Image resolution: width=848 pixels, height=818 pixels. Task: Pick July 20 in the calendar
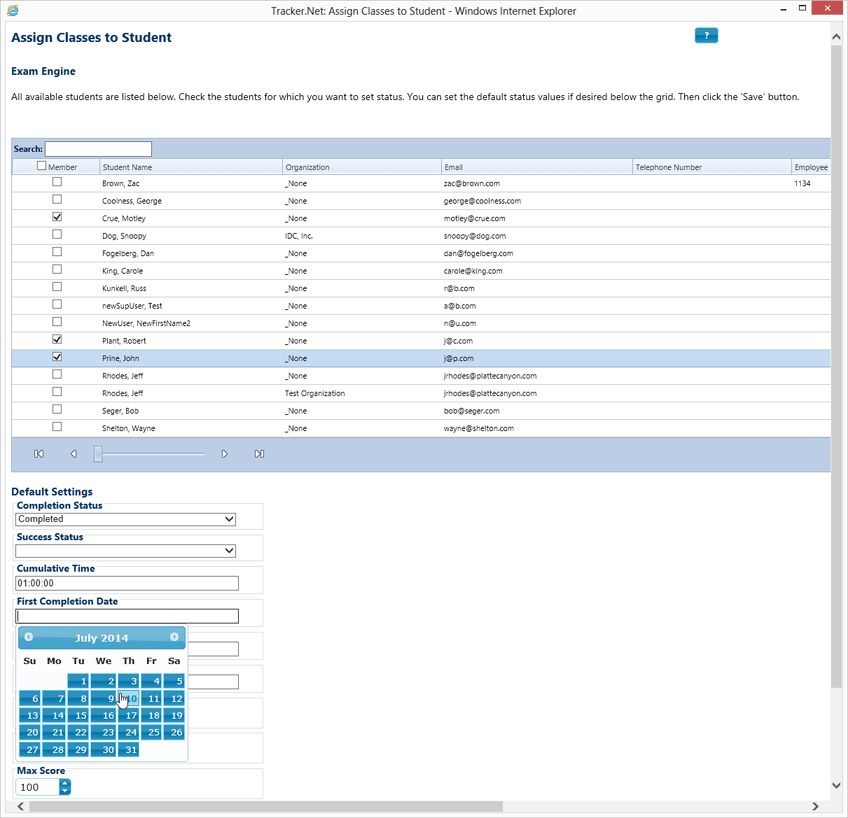tap(30, 732)
